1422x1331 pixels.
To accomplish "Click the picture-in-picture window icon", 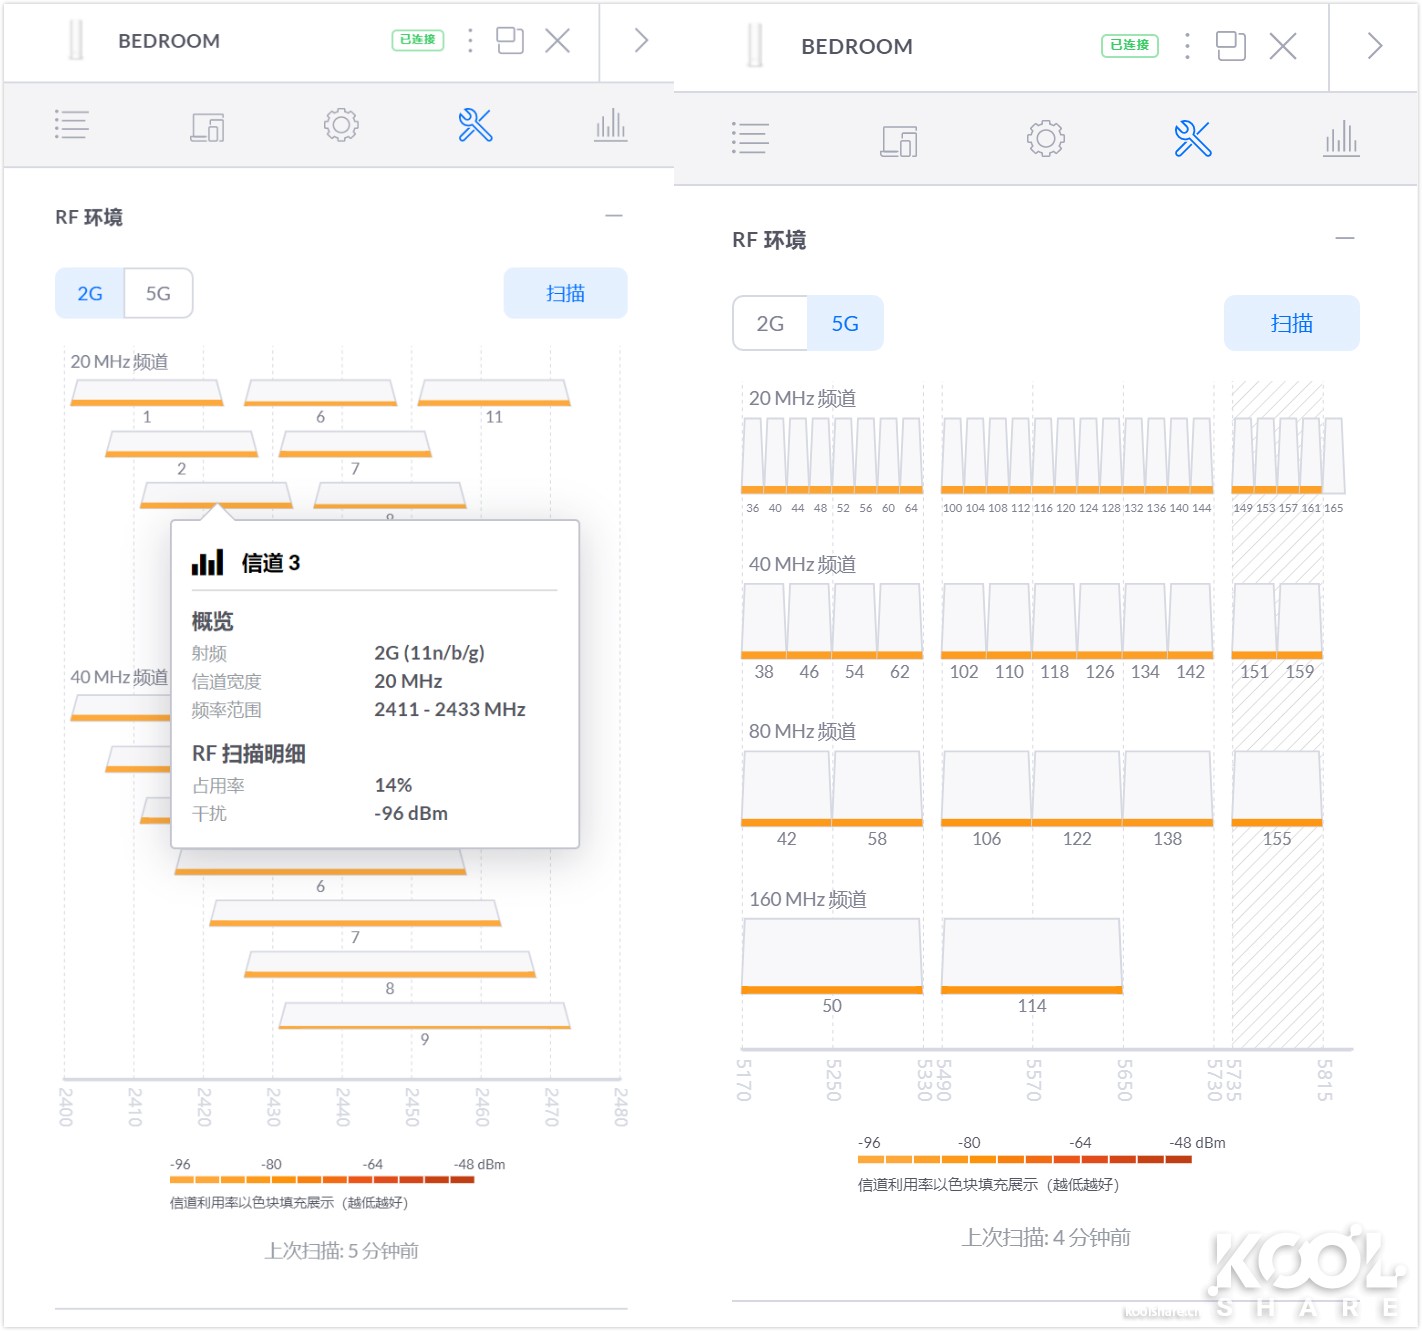I will [510, 40].
